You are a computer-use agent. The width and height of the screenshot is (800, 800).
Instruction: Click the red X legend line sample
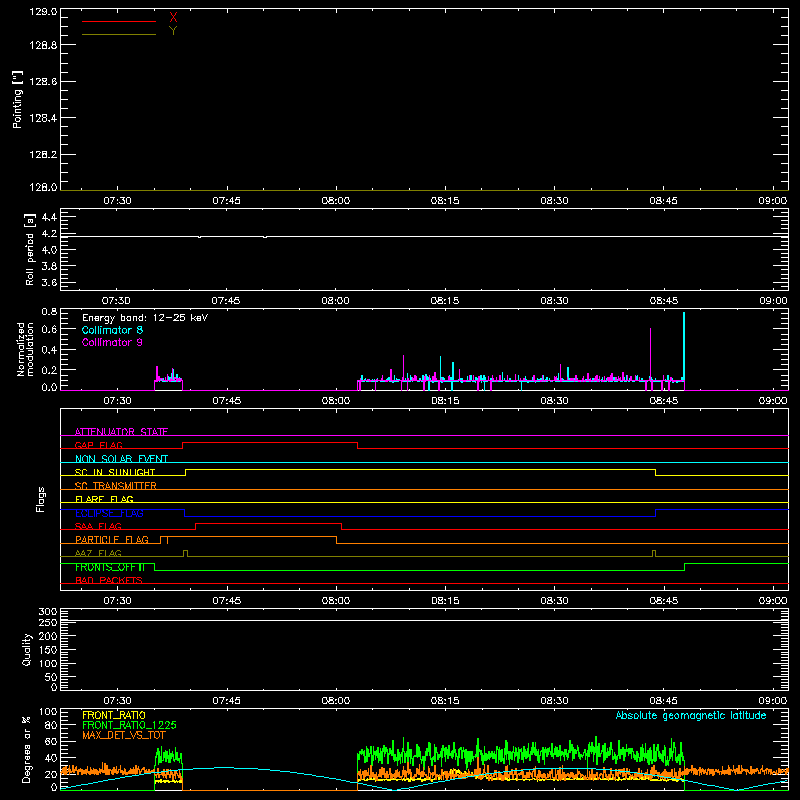[119, 21]
